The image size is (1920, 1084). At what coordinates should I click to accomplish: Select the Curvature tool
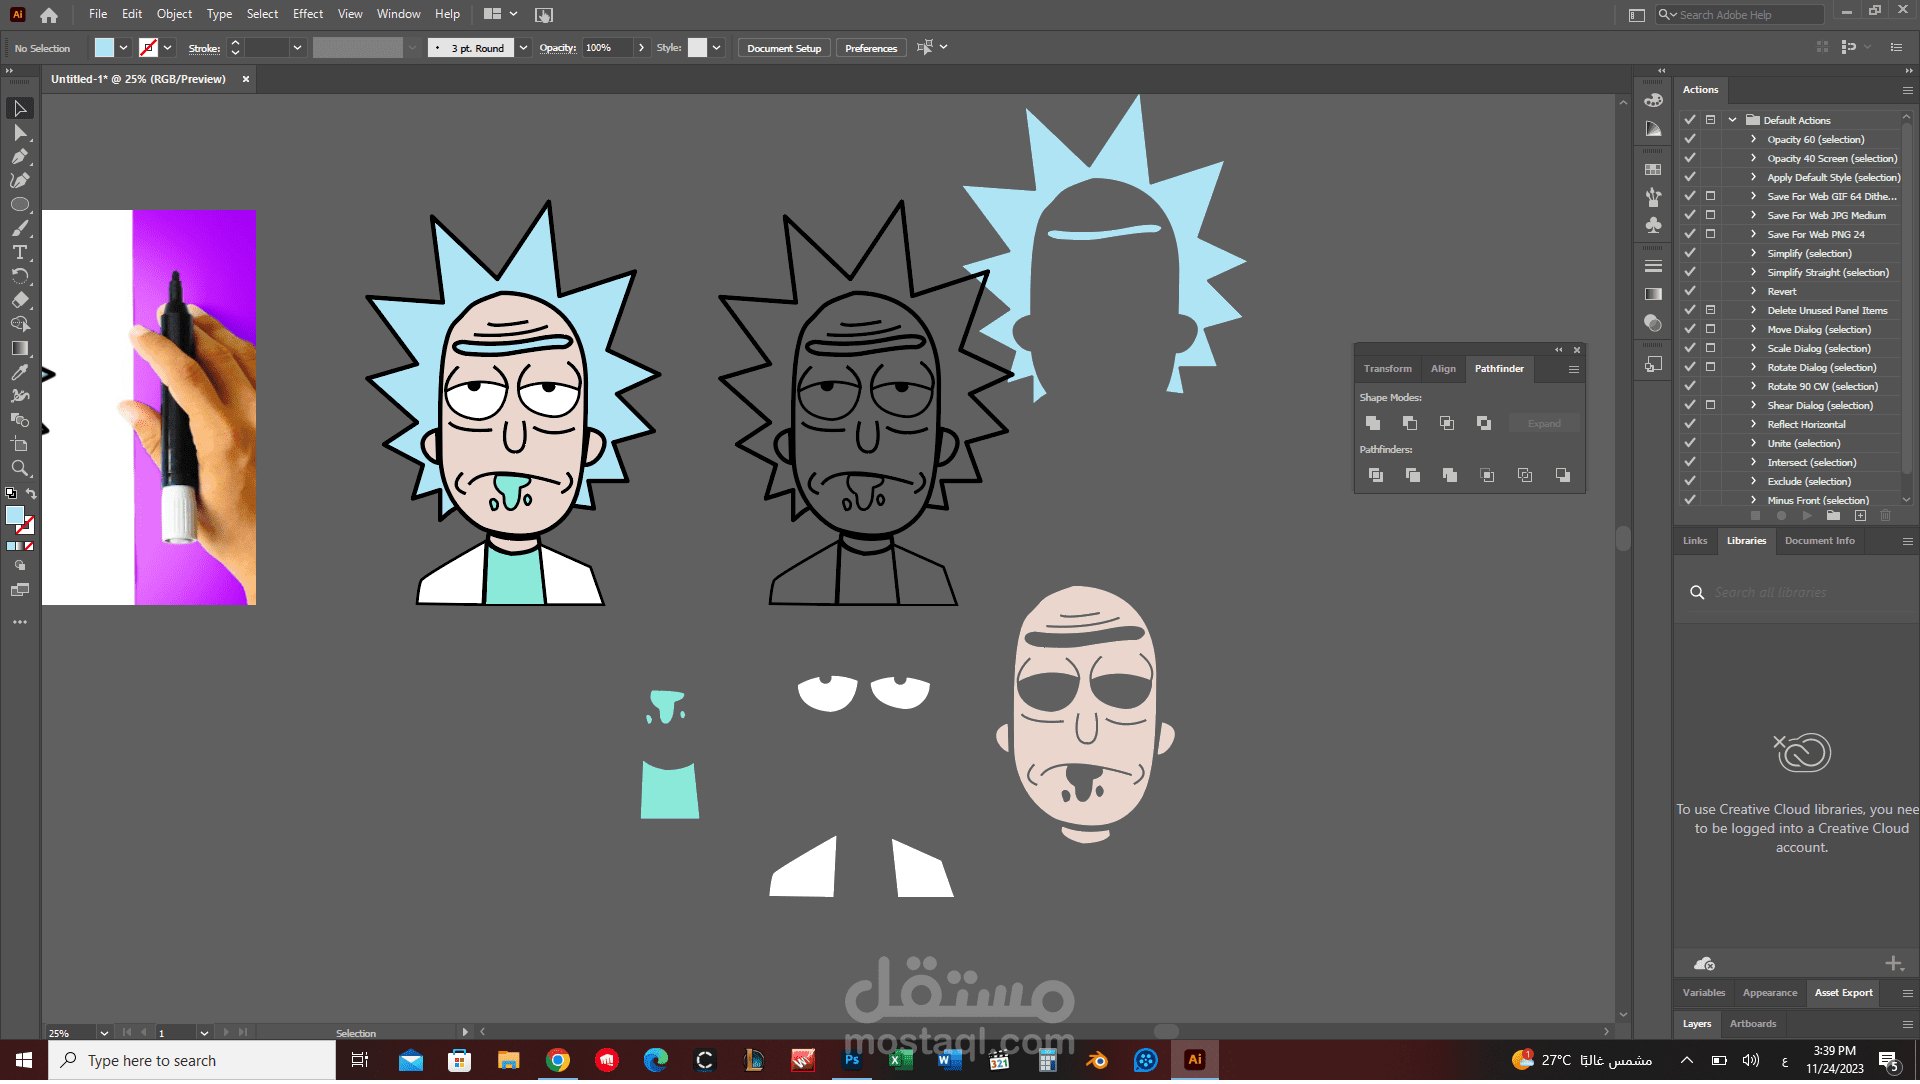coord(20,180)
